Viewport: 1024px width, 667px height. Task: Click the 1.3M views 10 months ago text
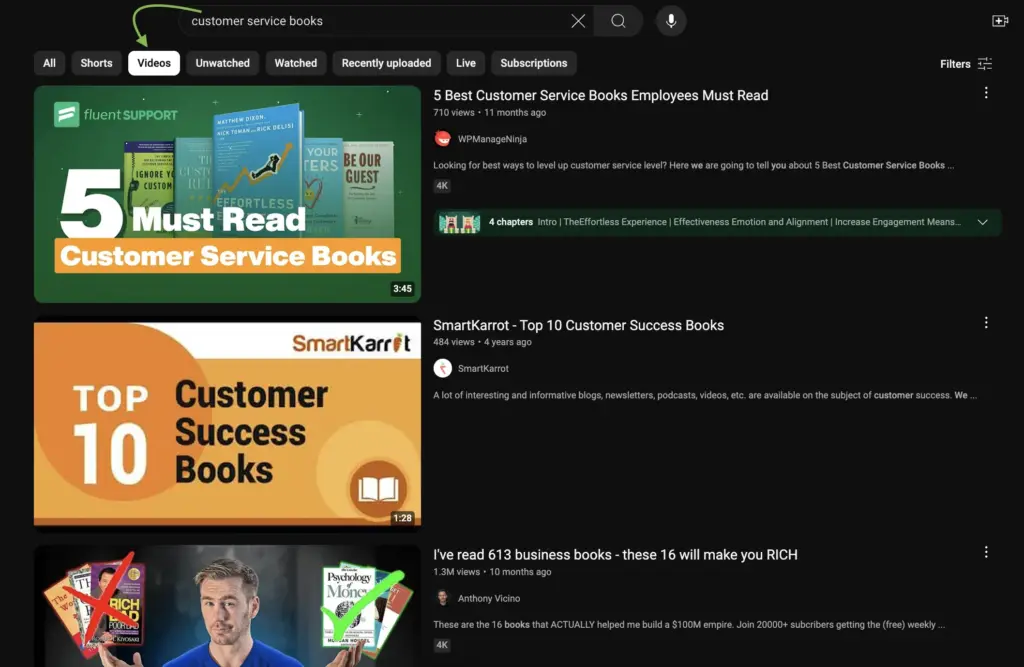click(x=492, y=572)
